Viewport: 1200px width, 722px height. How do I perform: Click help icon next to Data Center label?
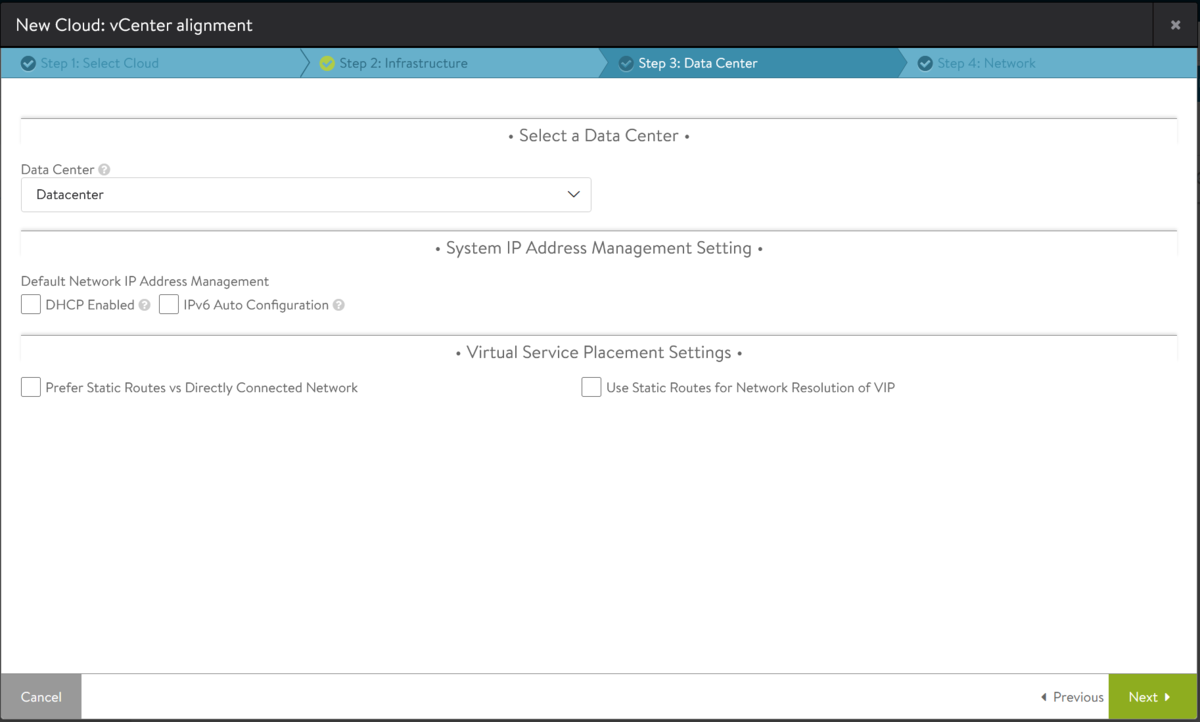(105, 170)
